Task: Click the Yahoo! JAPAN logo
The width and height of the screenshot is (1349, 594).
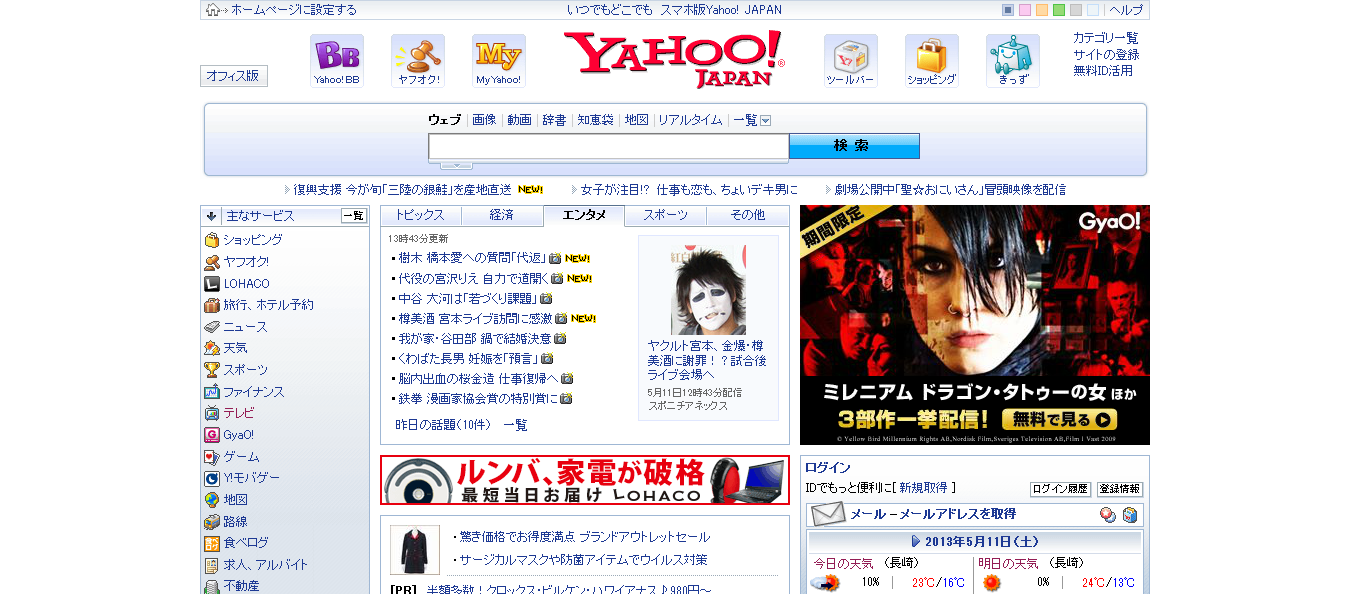Action: coord(675,59)
